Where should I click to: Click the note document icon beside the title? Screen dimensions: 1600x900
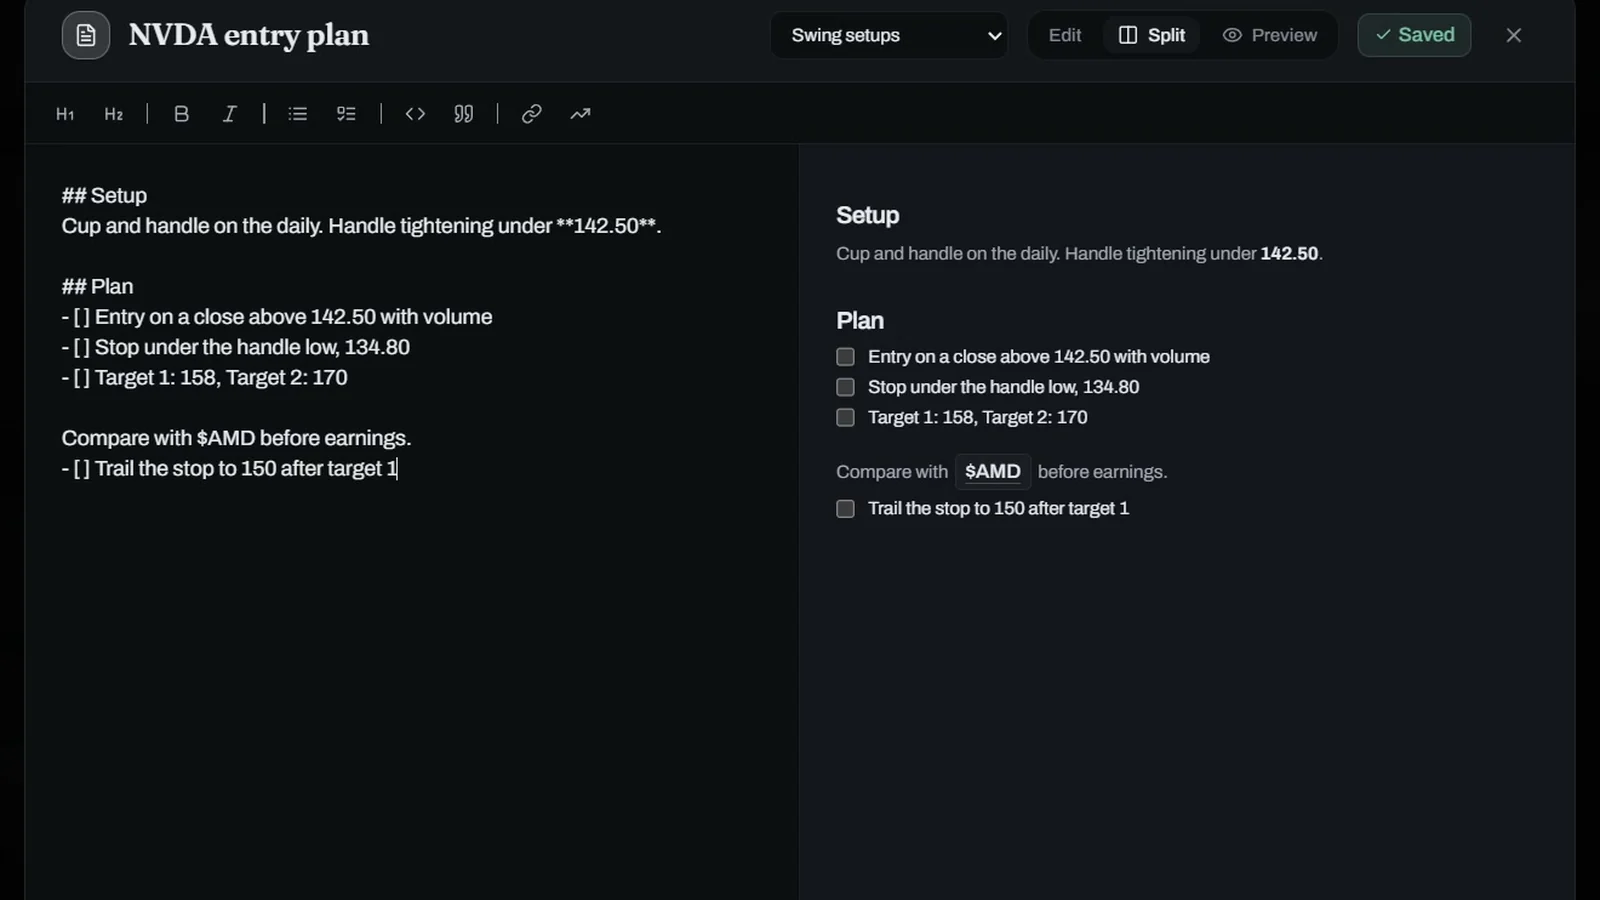click(86, 35)
